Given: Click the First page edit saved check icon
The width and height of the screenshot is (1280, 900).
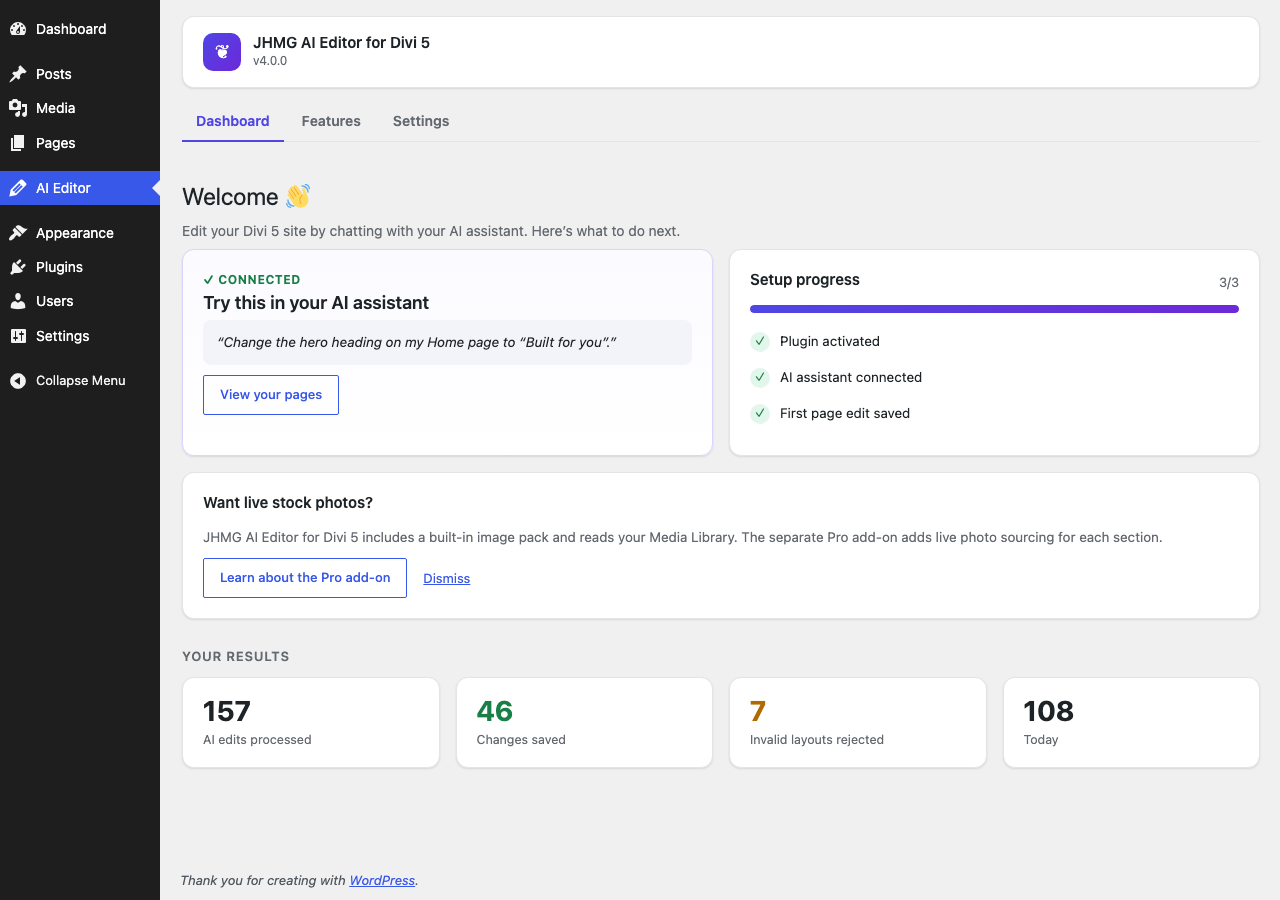Looking at the screenshot, I should pos(760,413).
